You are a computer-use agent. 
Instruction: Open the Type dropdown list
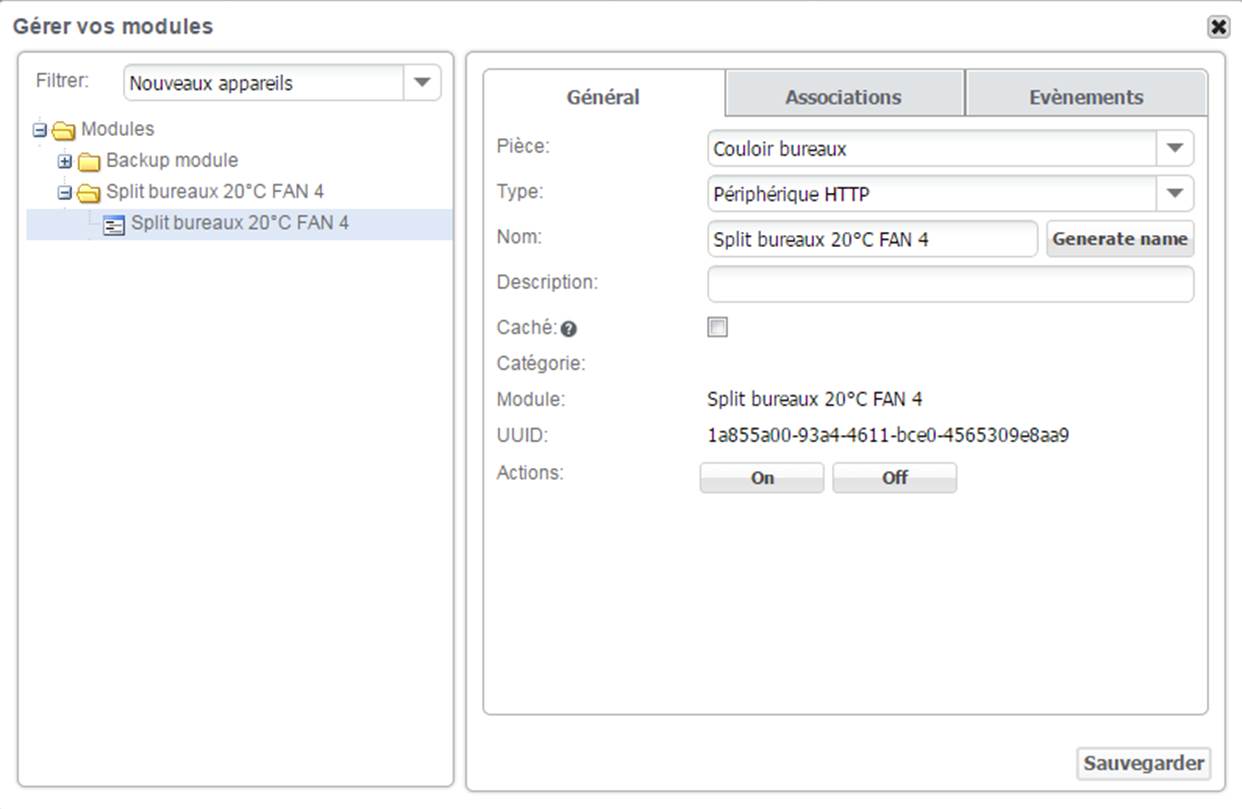(x=1175, y=194)
